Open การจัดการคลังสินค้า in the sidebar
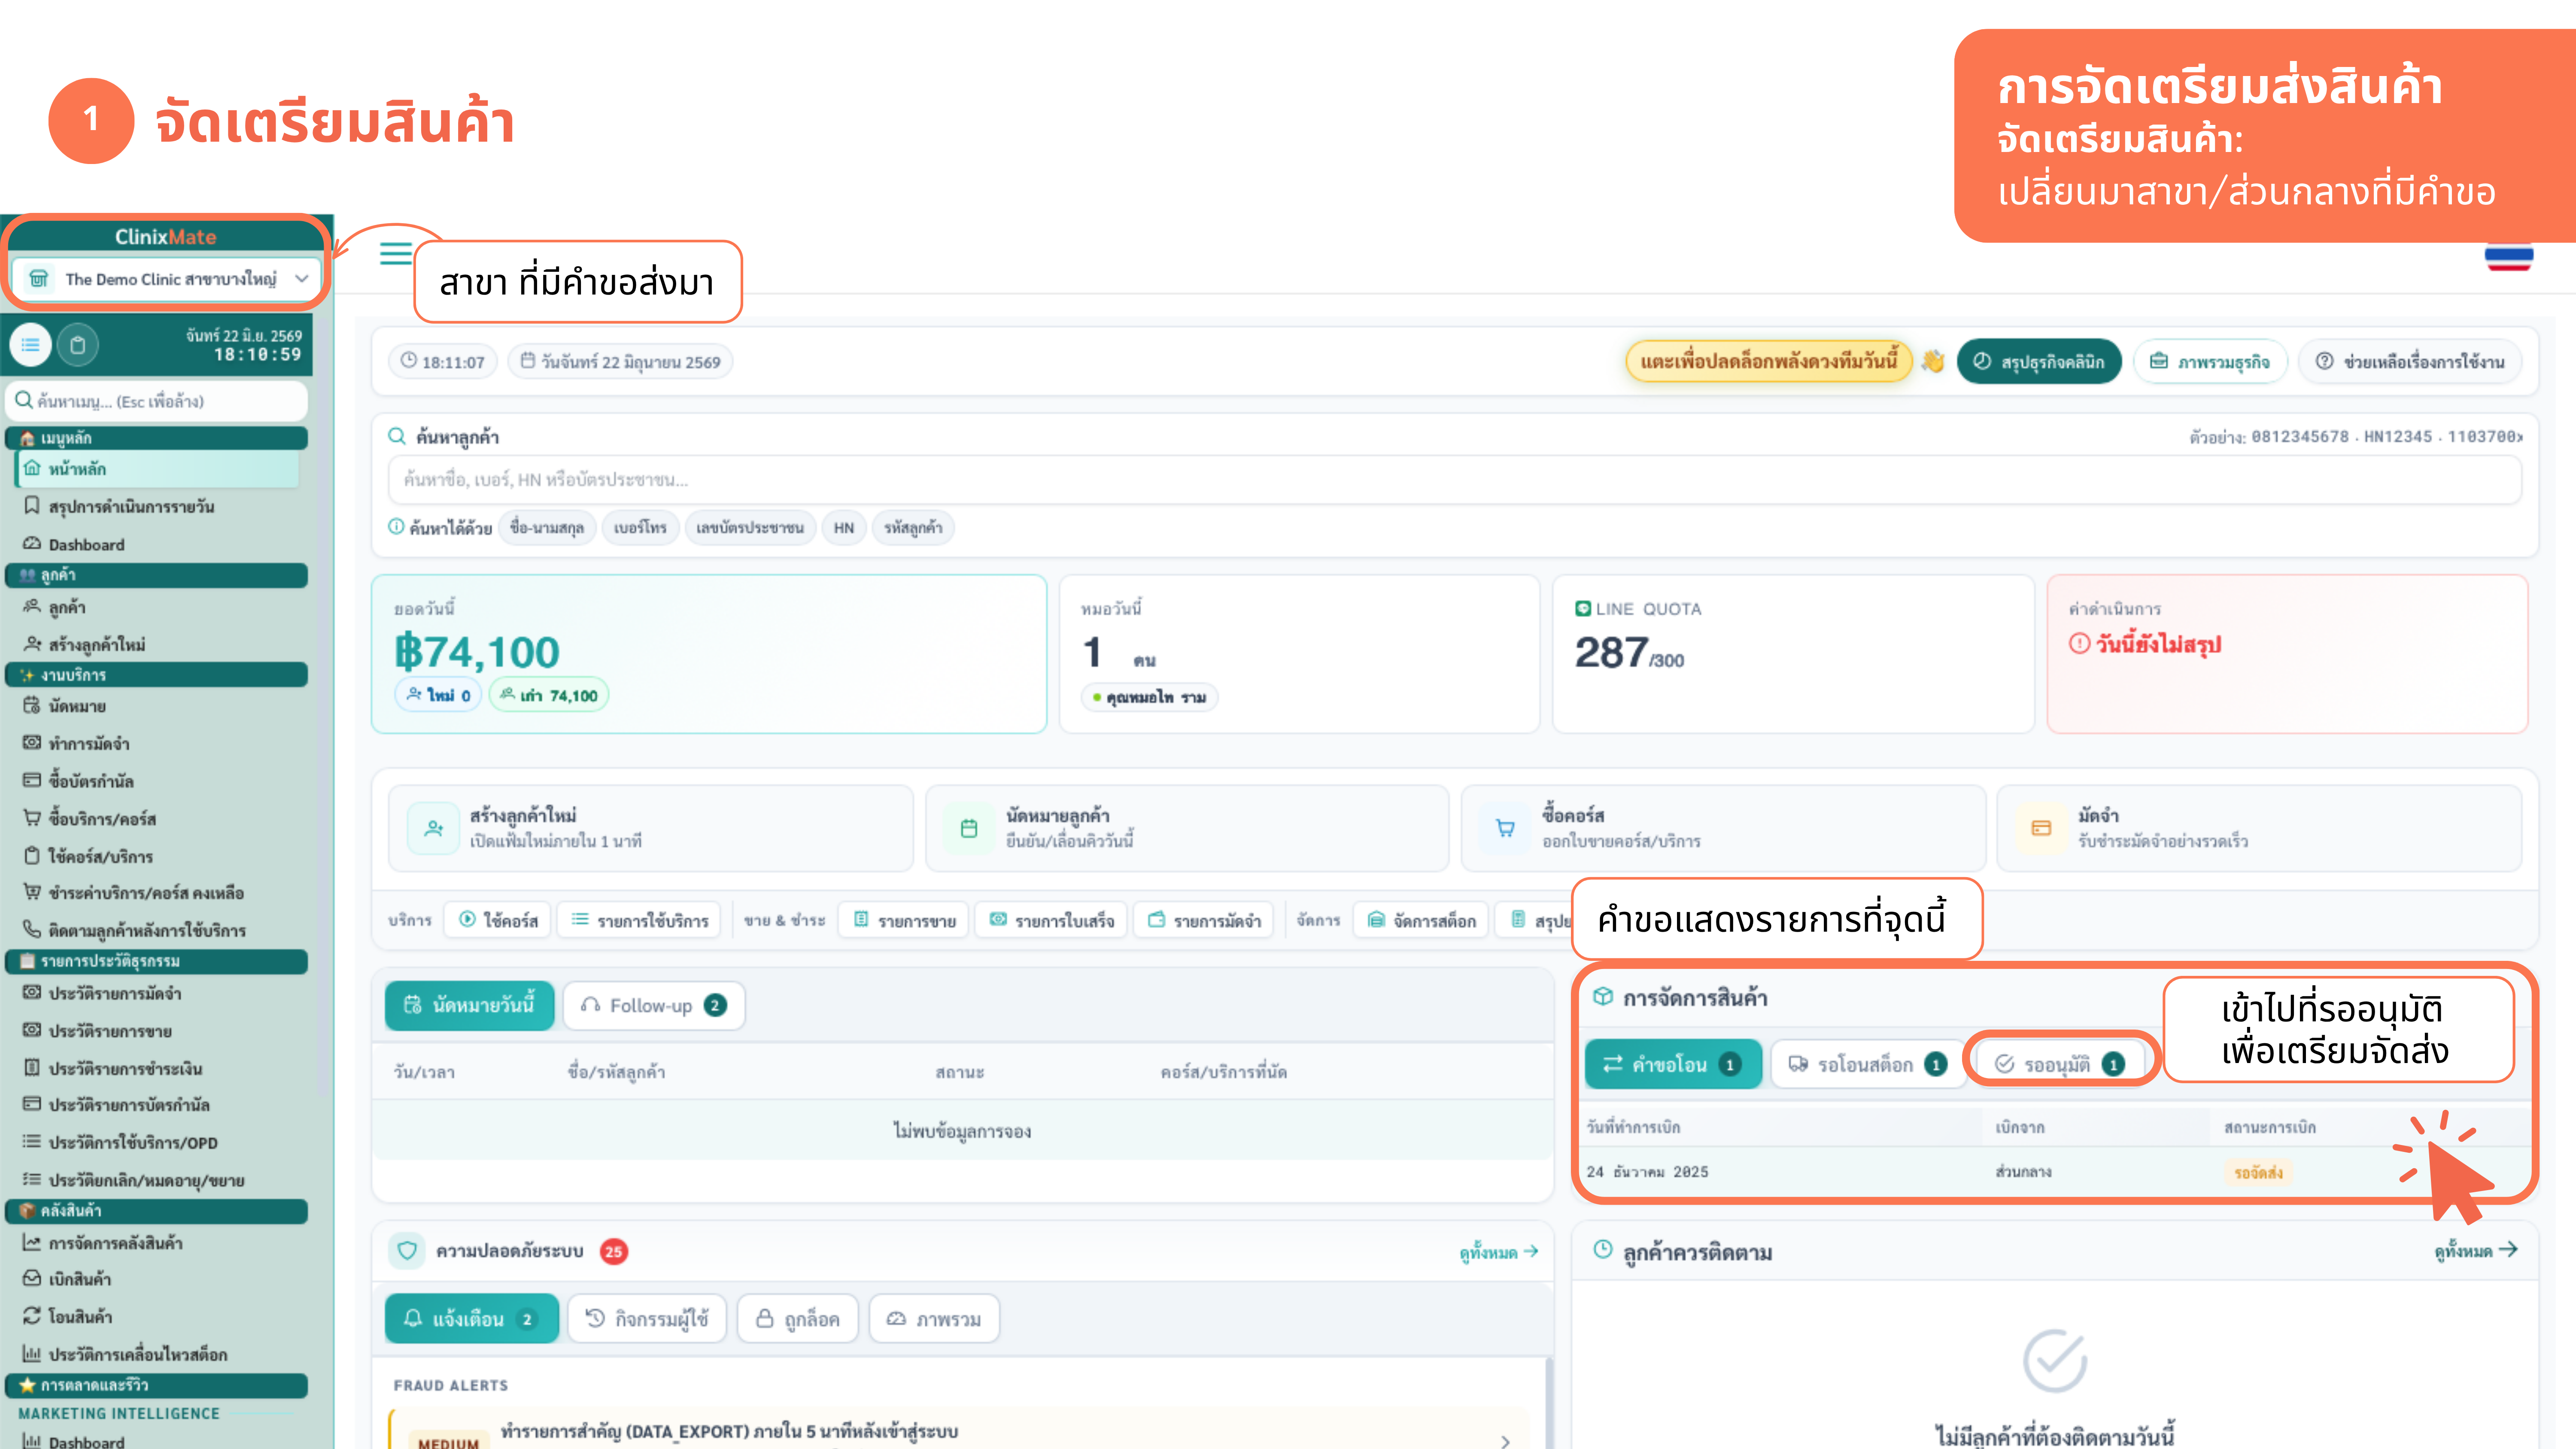2576x1449 pixels. click(103, 1243)
